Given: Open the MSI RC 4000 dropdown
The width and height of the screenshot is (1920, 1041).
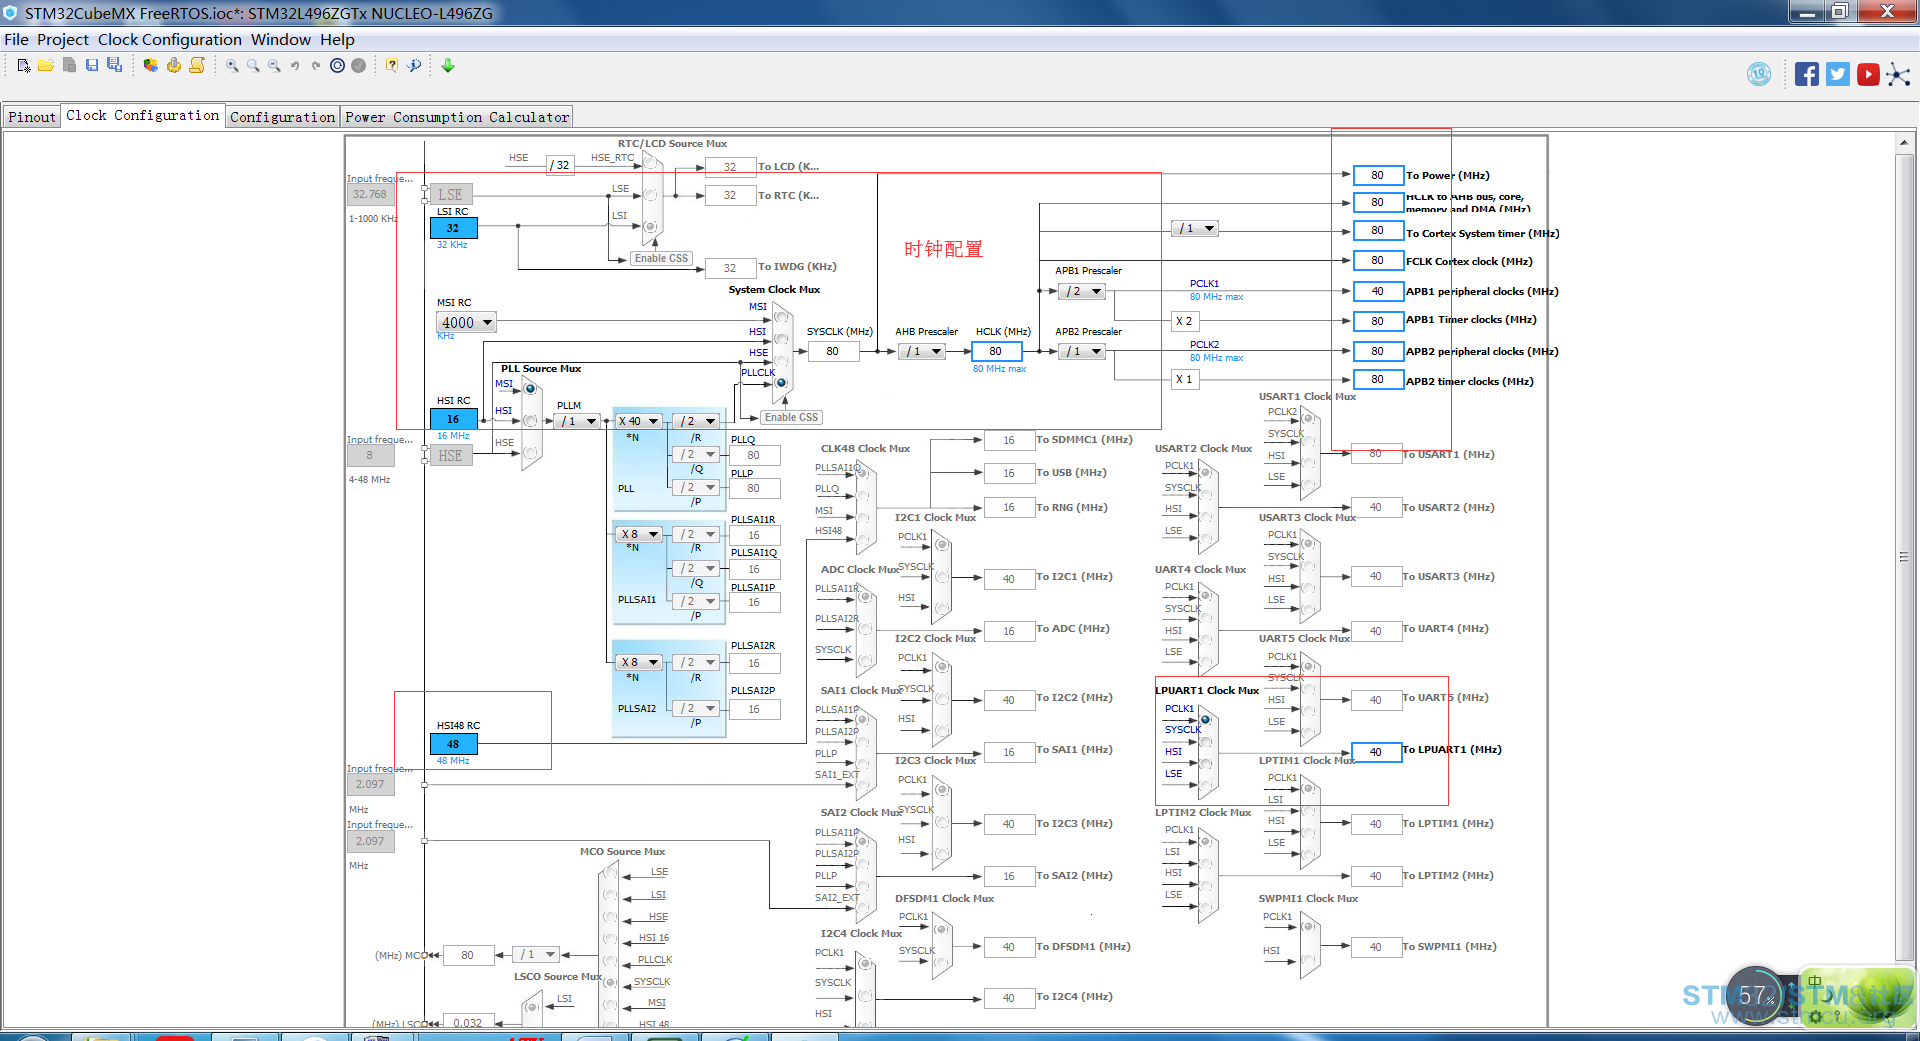Looking at the screenshot, I should (466, 322).
